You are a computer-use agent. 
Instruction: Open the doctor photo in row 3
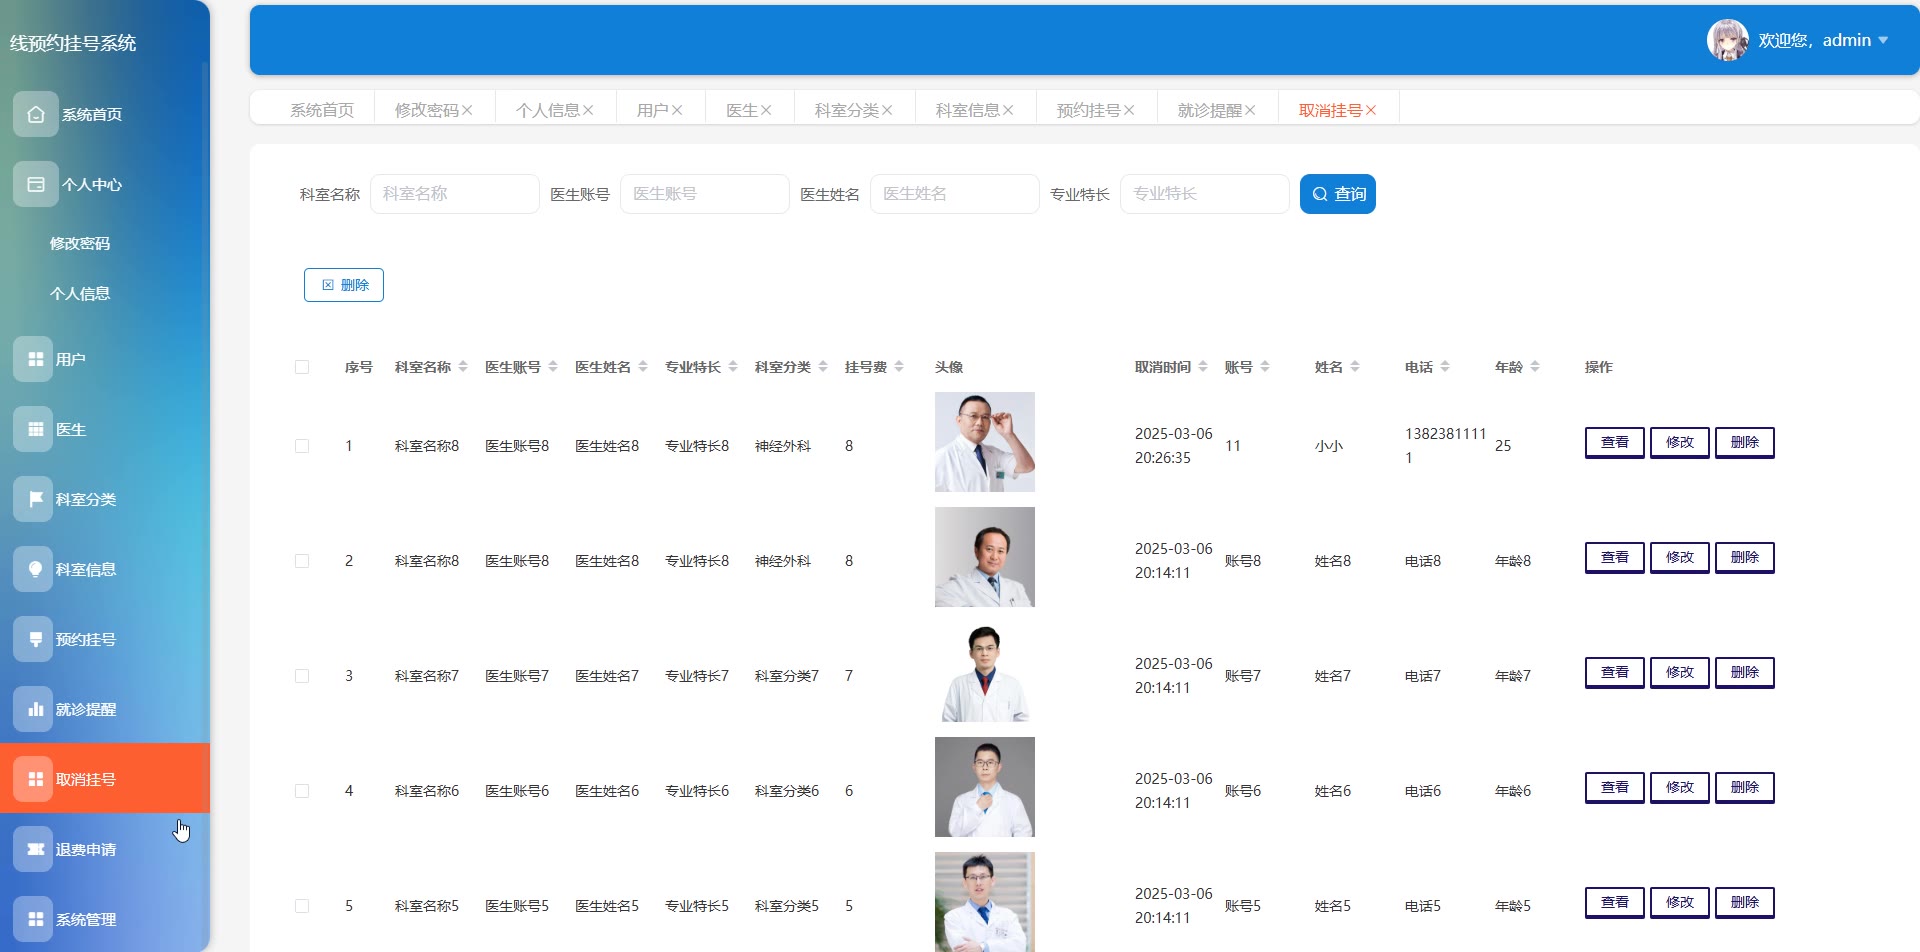(x=985, y=672)
